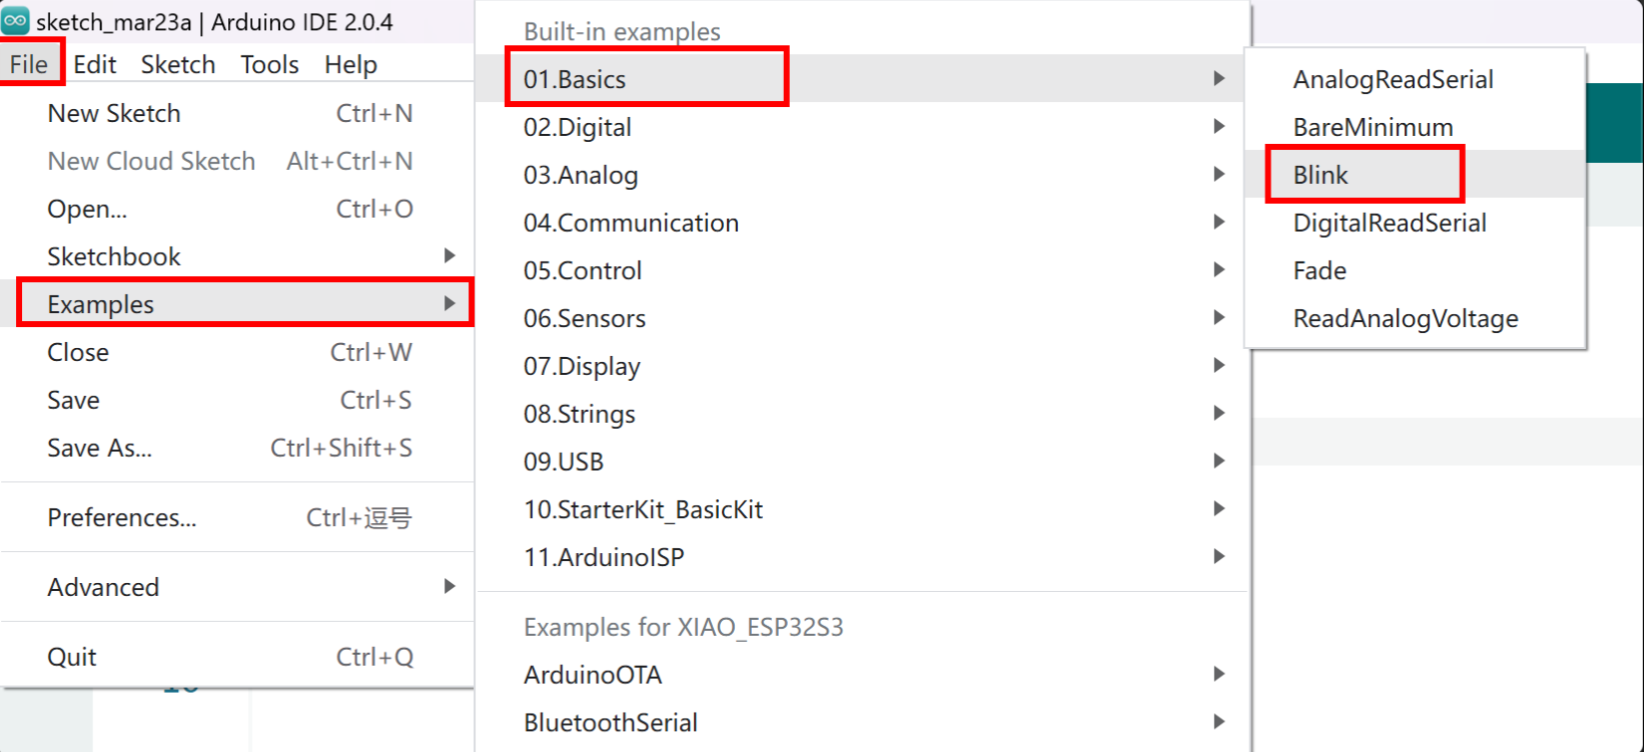Quit the Arduino IDE via the Quit entry
This screenshot has height=752, width=1644.
(x=72, y=657)
